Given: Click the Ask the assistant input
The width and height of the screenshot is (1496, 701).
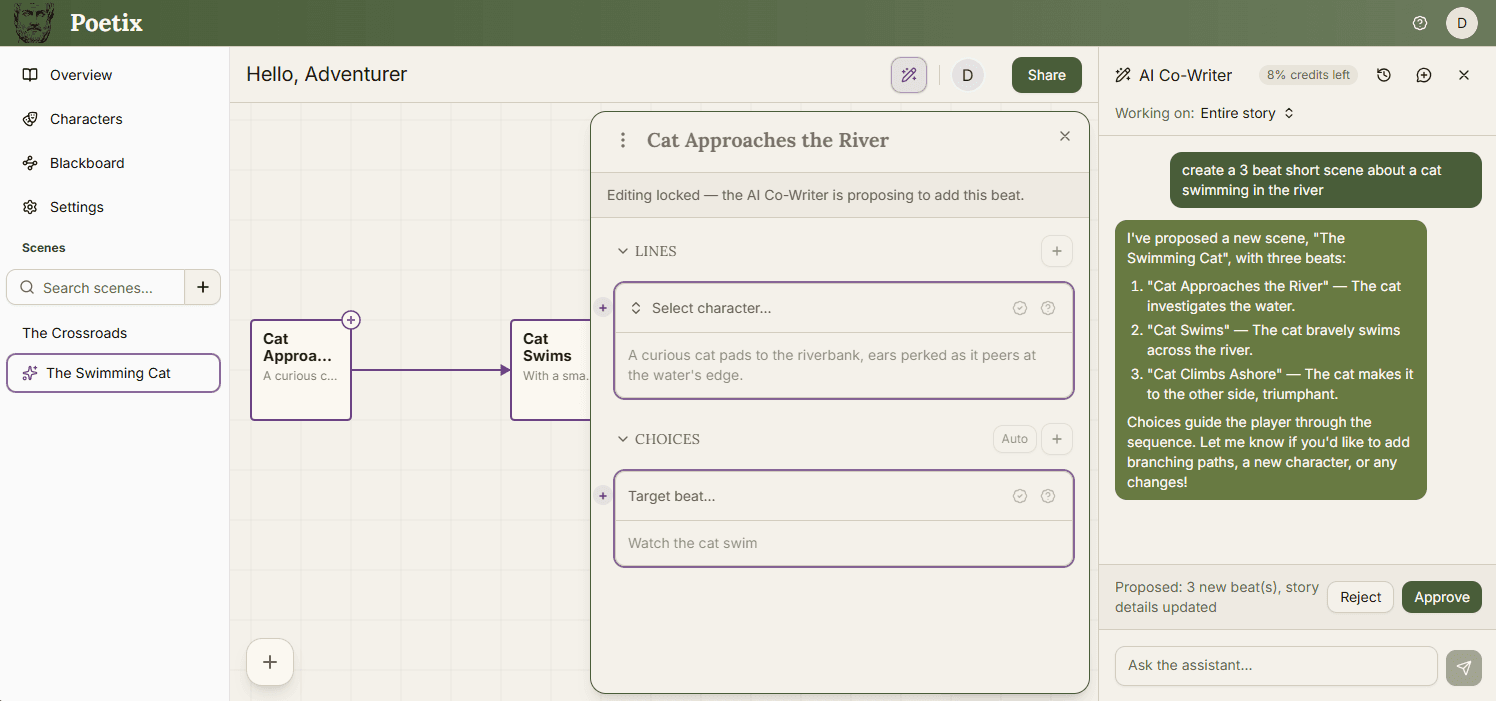Looking at the screenshot, I should point(1276,665).
